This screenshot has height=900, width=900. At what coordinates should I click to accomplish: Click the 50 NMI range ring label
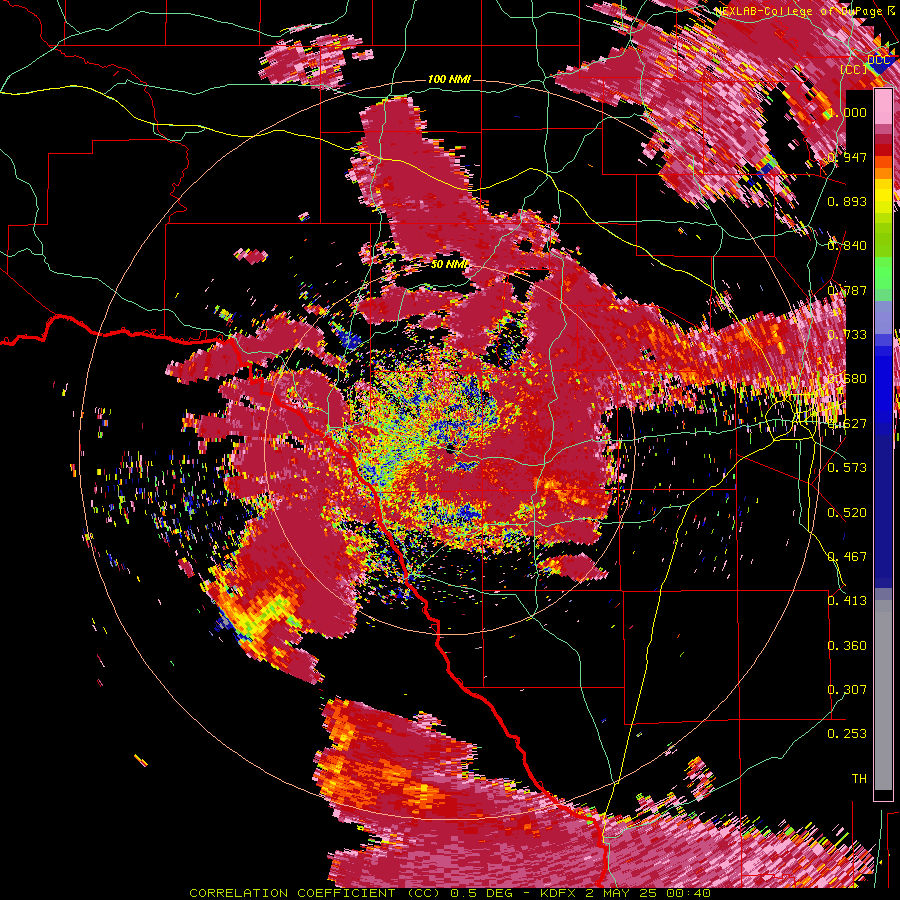coord(449,264)
